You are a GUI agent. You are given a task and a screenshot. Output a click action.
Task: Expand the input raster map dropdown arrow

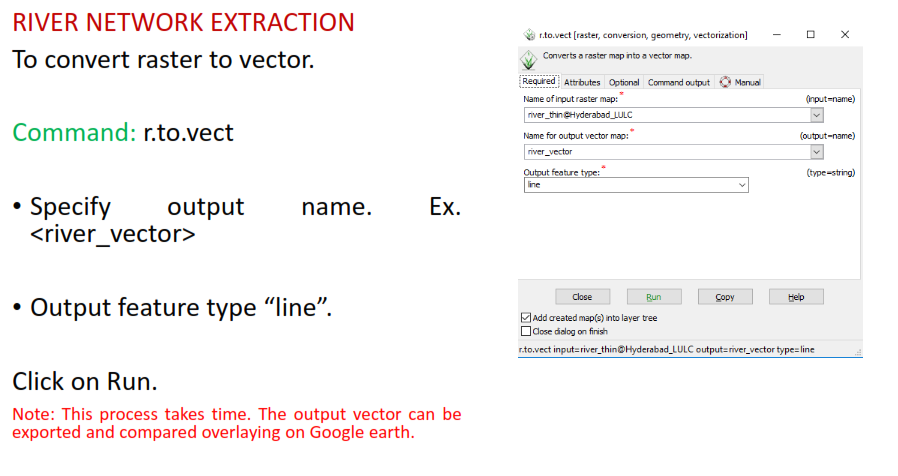(816, 115)
